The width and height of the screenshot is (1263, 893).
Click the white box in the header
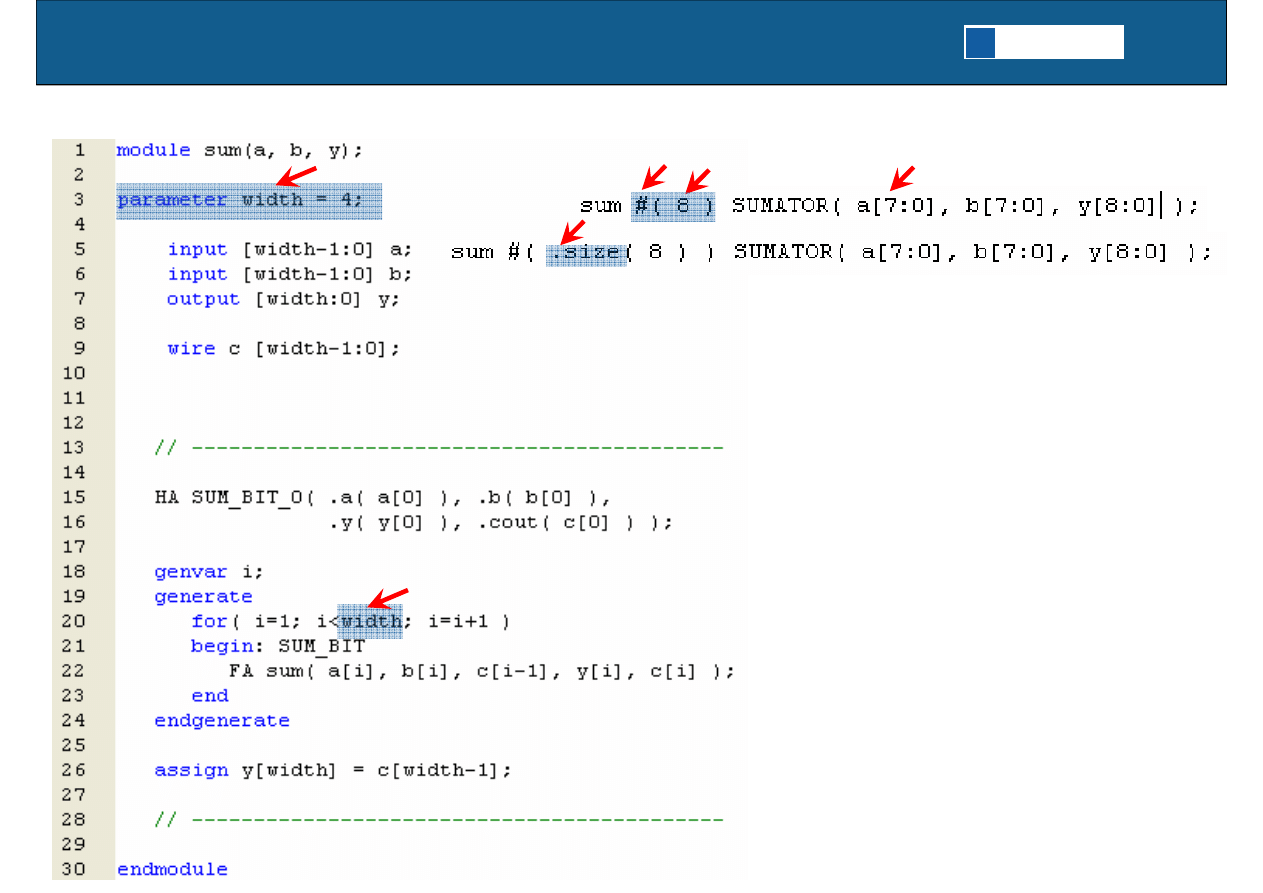pos(1059,42)
